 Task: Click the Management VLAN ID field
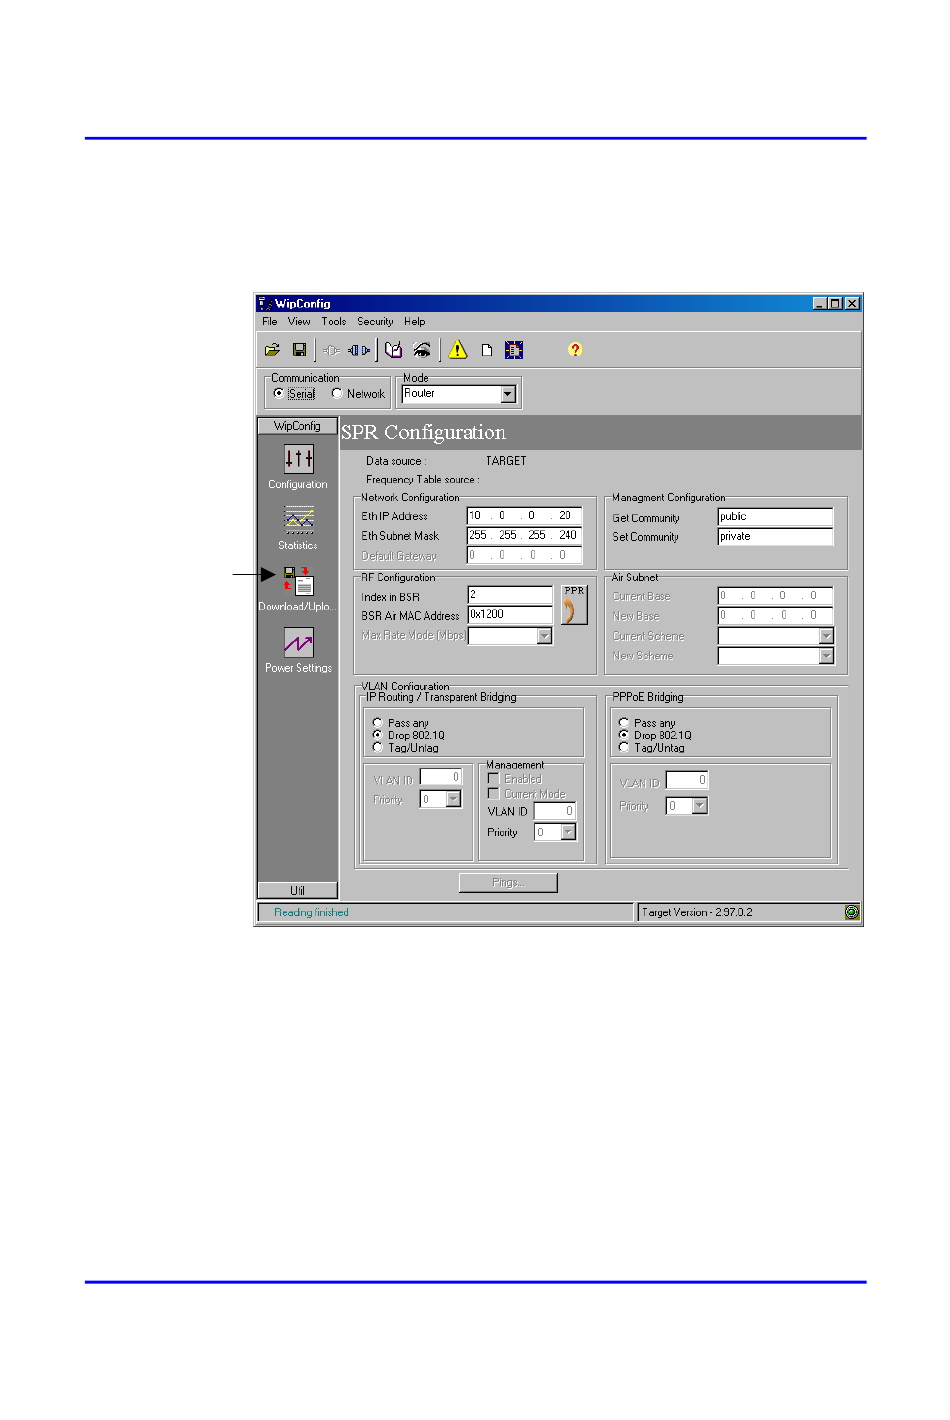click(x=555, y=811)
